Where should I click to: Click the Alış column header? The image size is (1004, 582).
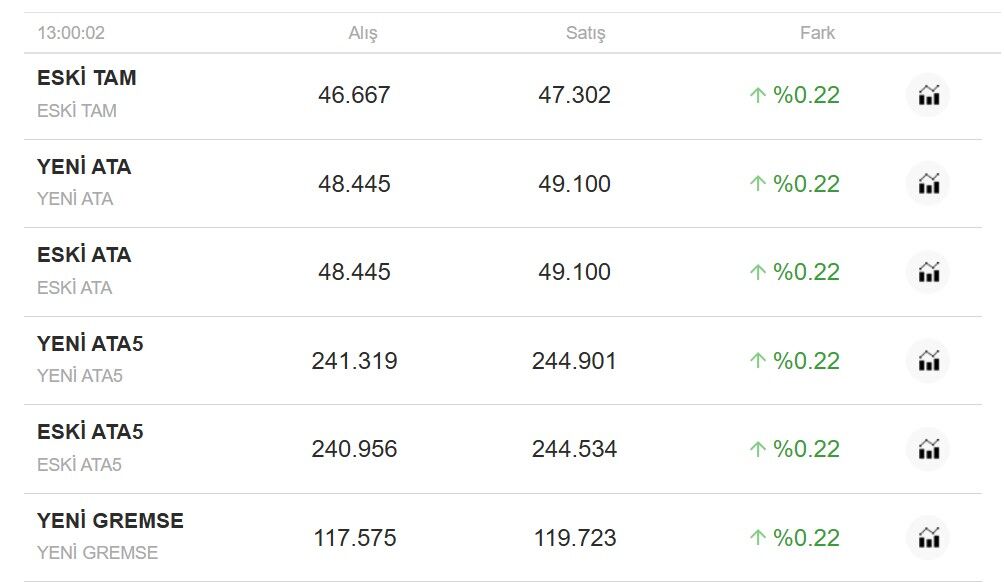click(362, 33)
